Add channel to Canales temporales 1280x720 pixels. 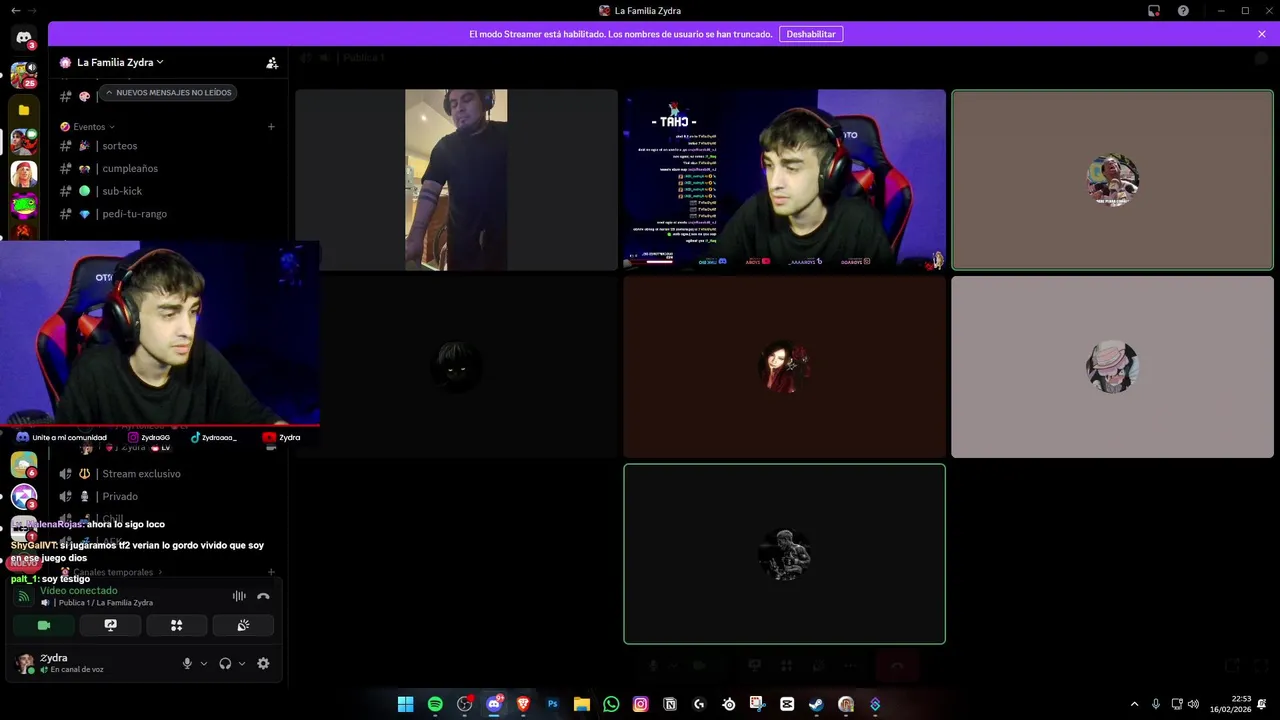[271, 572]
